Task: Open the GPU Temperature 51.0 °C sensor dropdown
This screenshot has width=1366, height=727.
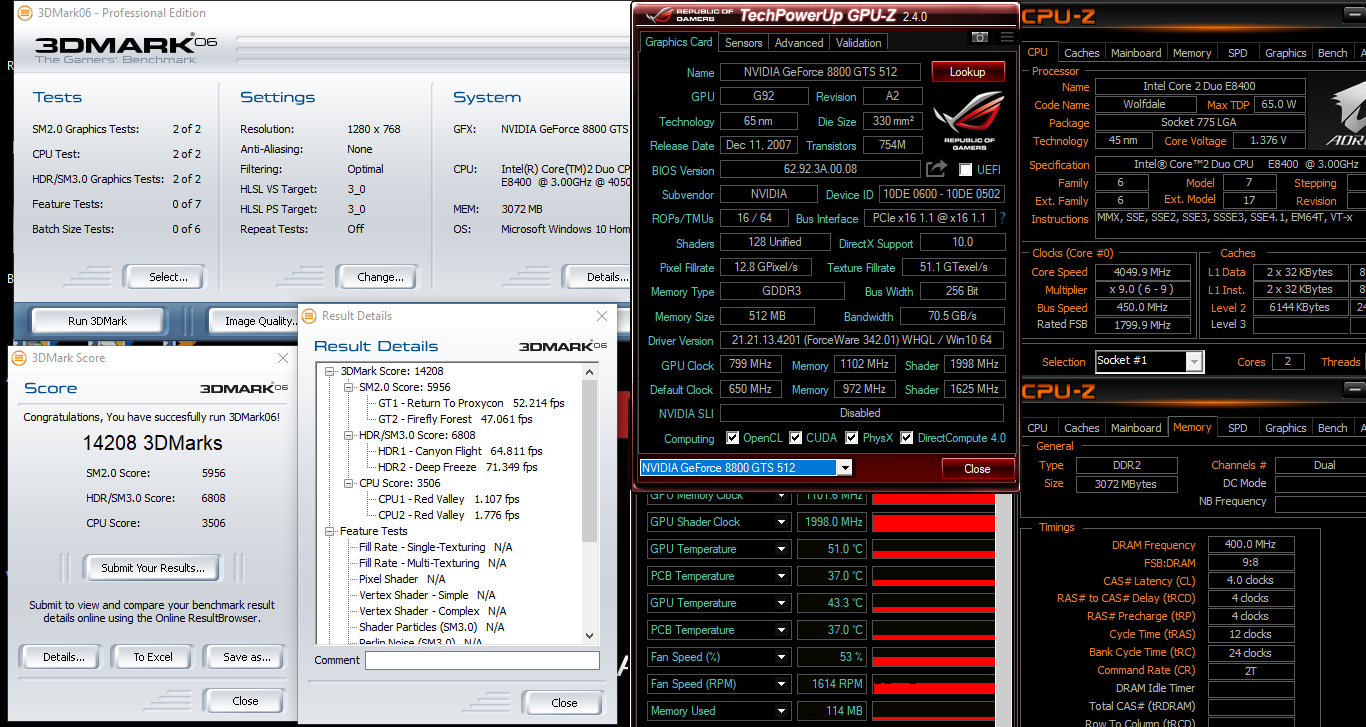Action: (781, 549)
